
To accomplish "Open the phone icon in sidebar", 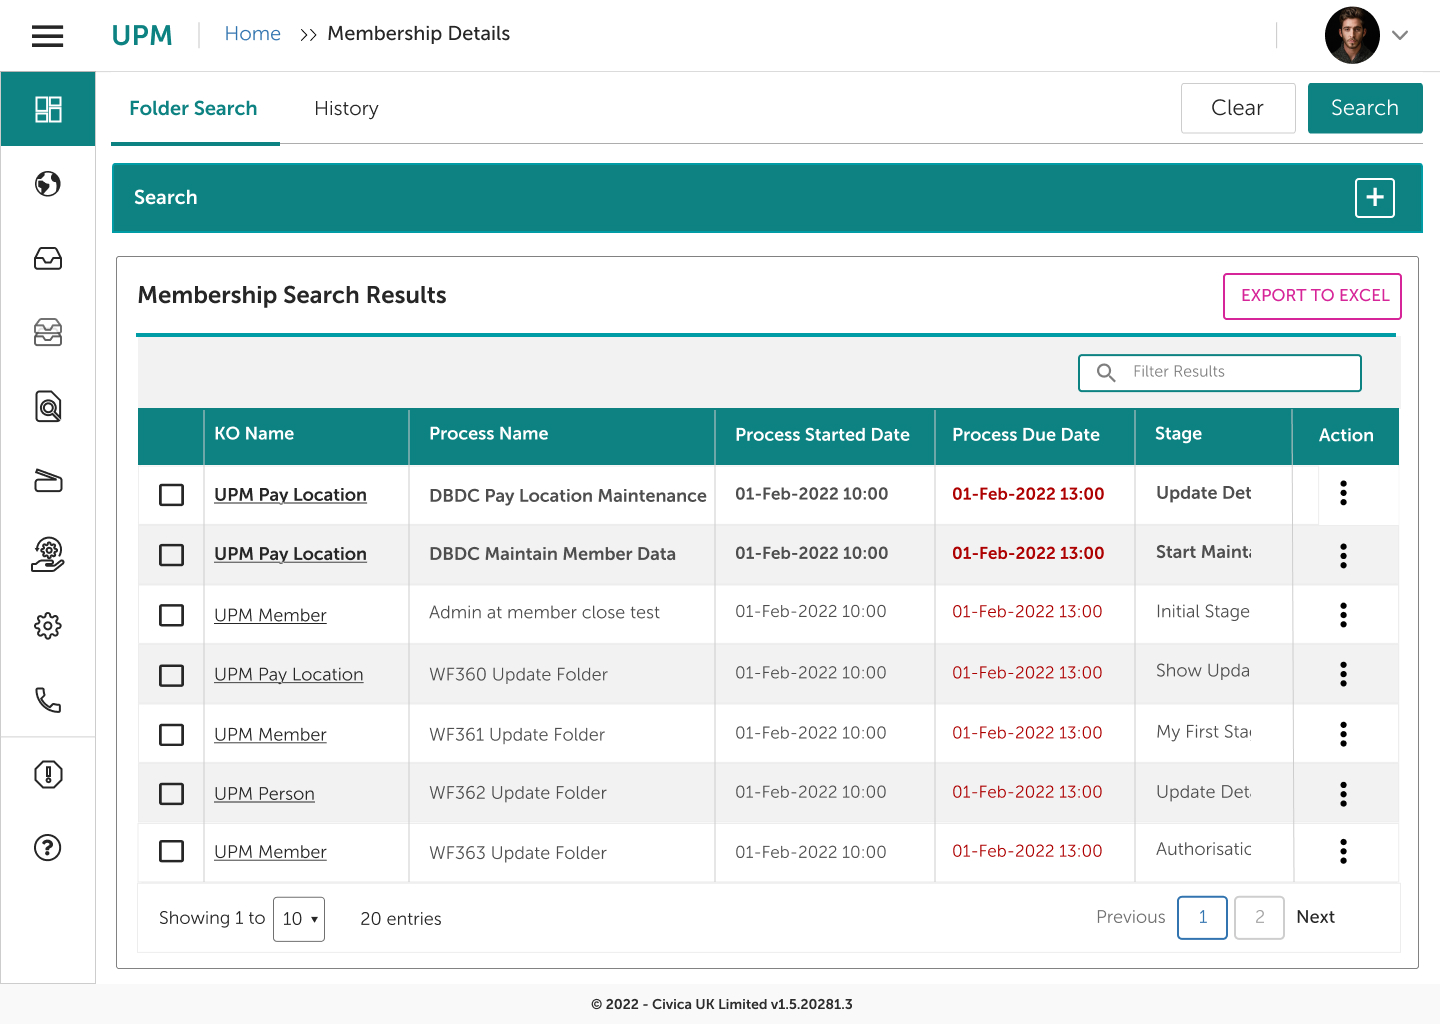I will 48,699.
